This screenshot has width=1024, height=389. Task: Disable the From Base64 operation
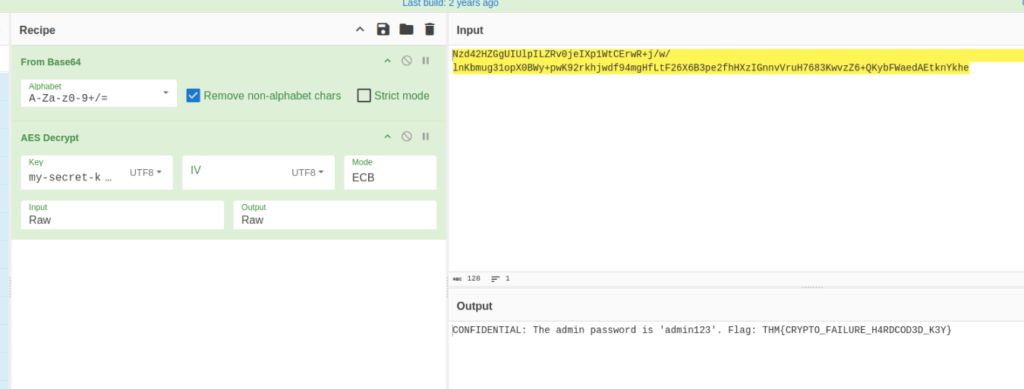pos(406,61)
